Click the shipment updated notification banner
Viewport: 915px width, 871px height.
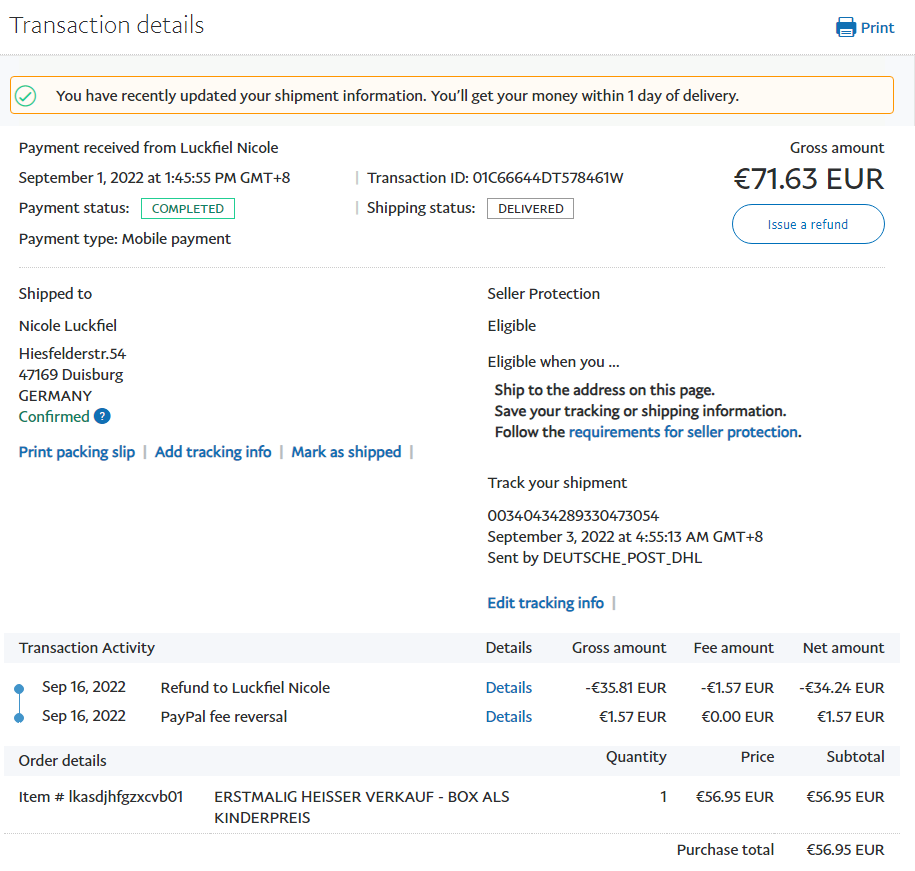click(452, 96)
